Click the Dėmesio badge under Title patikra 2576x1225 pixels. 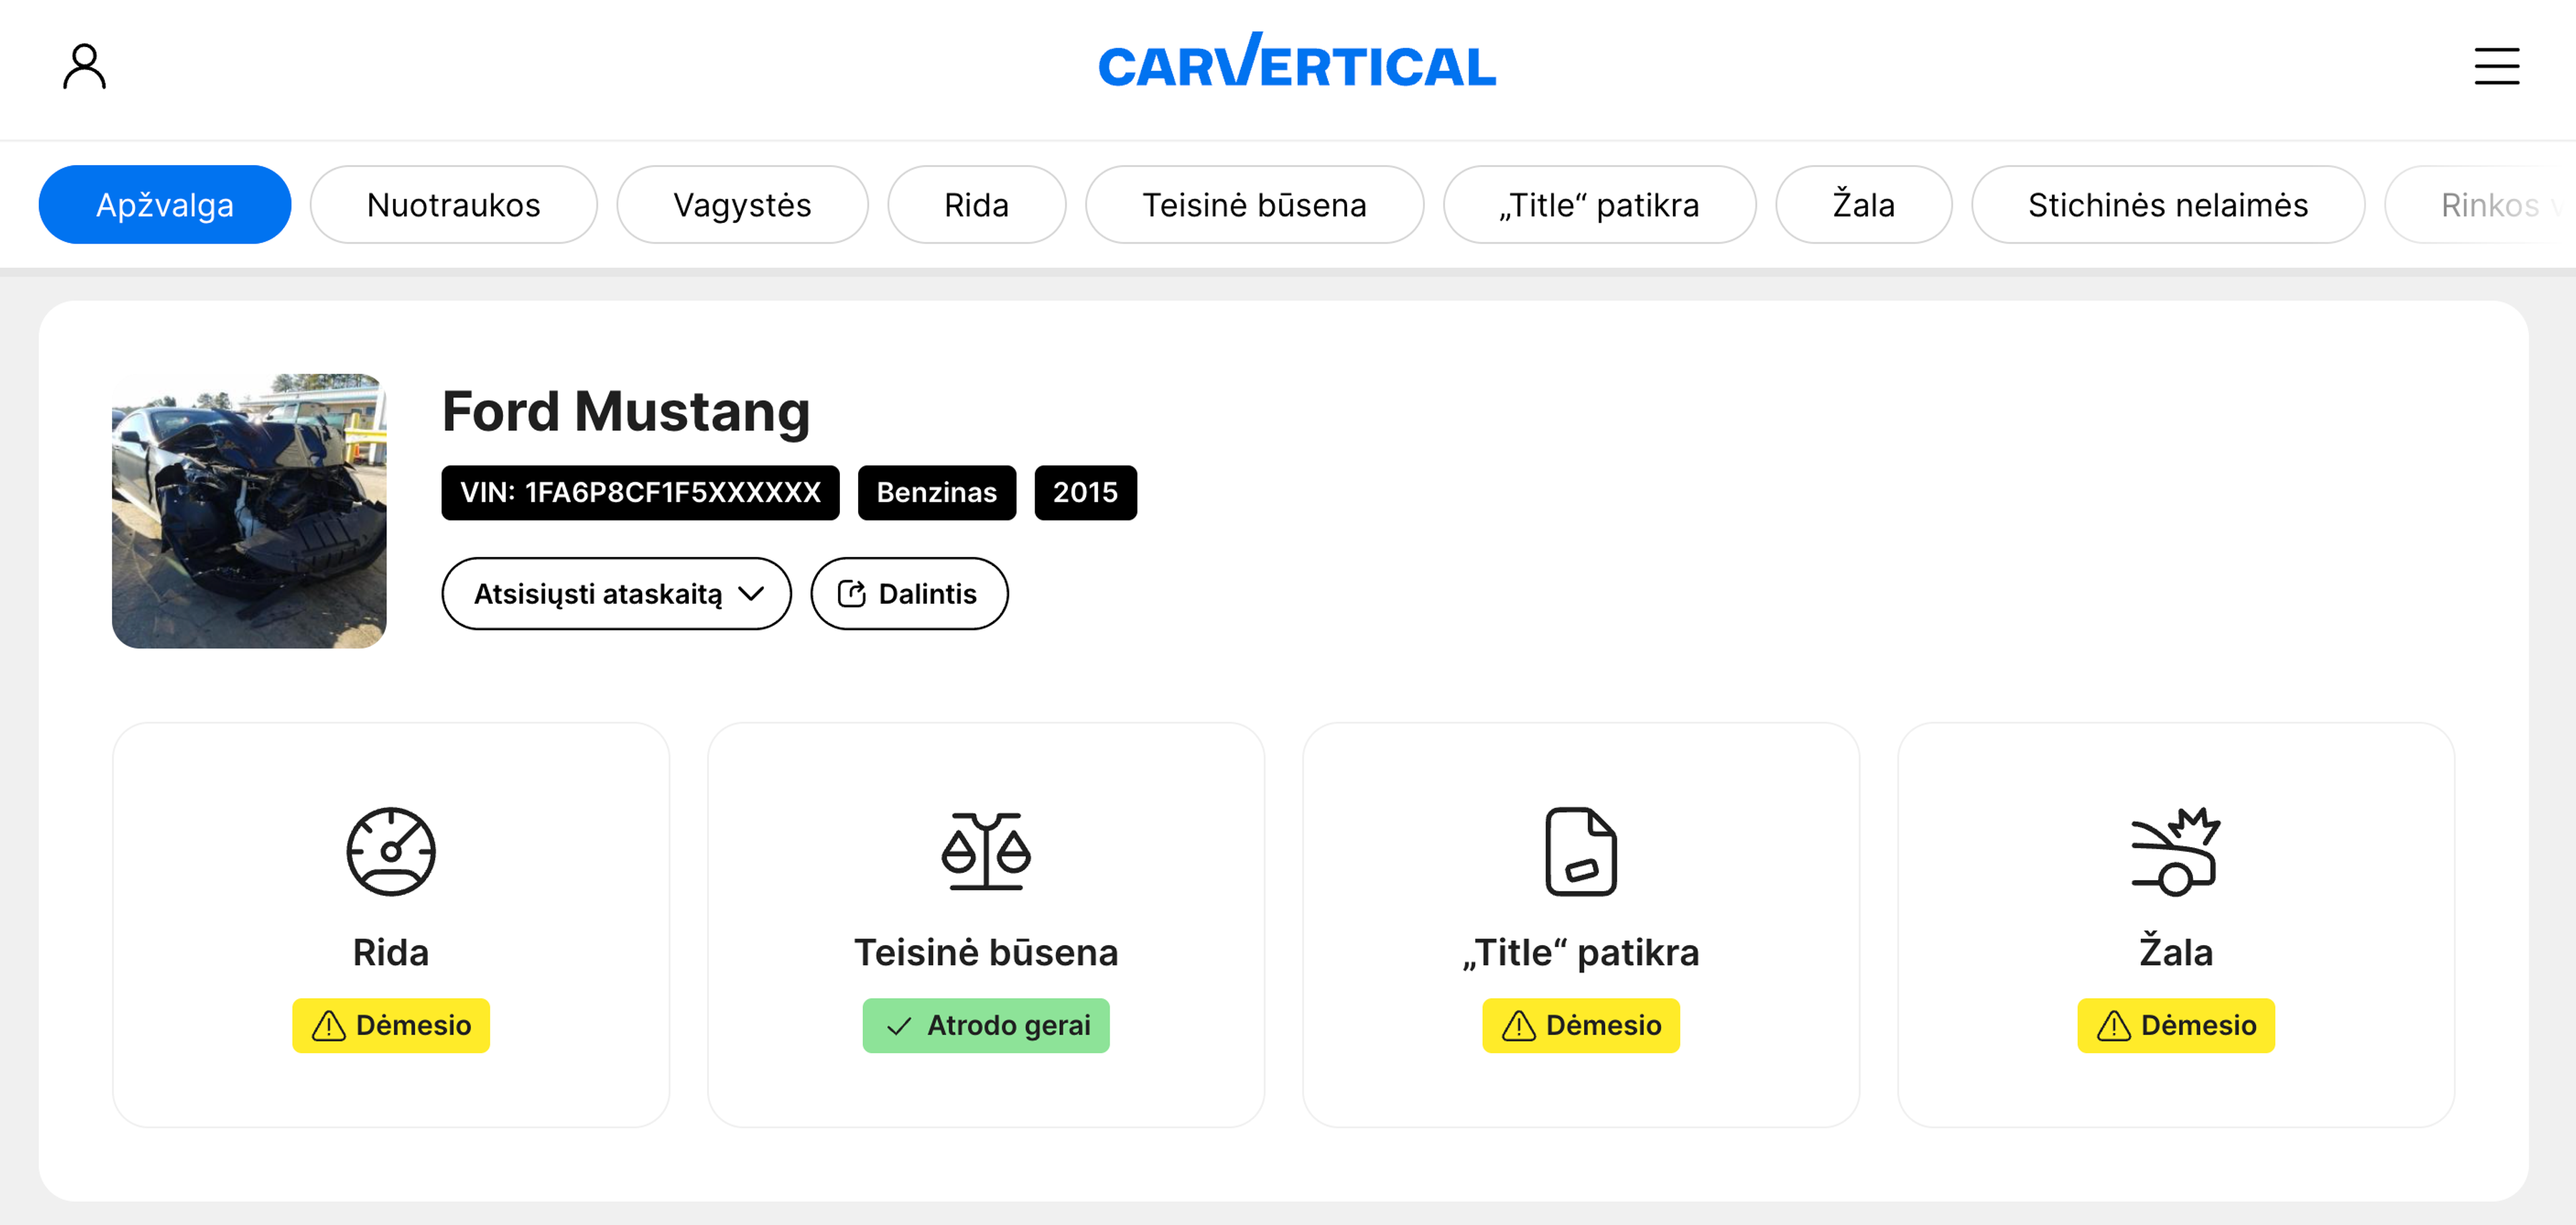tap(1581, 1025)
